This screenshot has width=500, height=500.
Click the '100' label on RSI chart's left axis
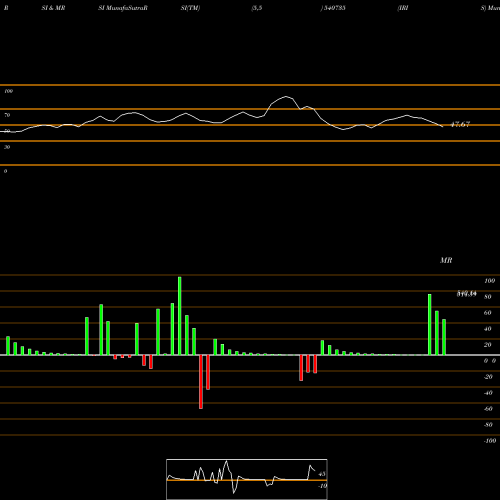[8, 91]
